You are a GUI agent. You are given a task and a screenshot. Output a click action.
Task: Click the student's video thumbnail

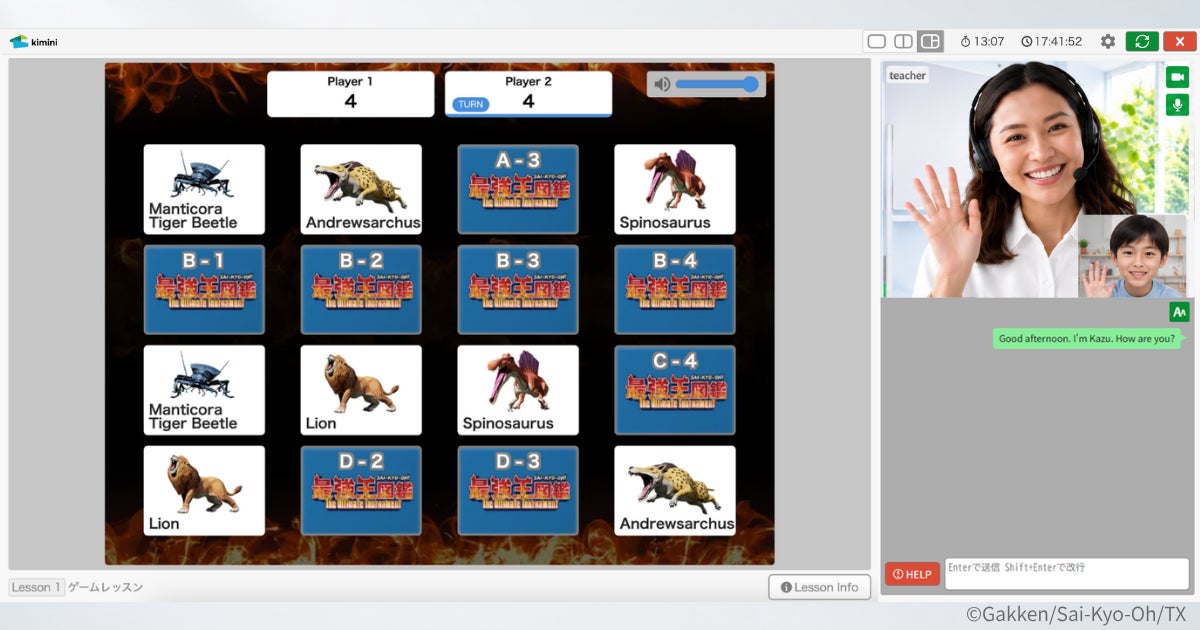pyautogui.click(x=1132, y=256)
